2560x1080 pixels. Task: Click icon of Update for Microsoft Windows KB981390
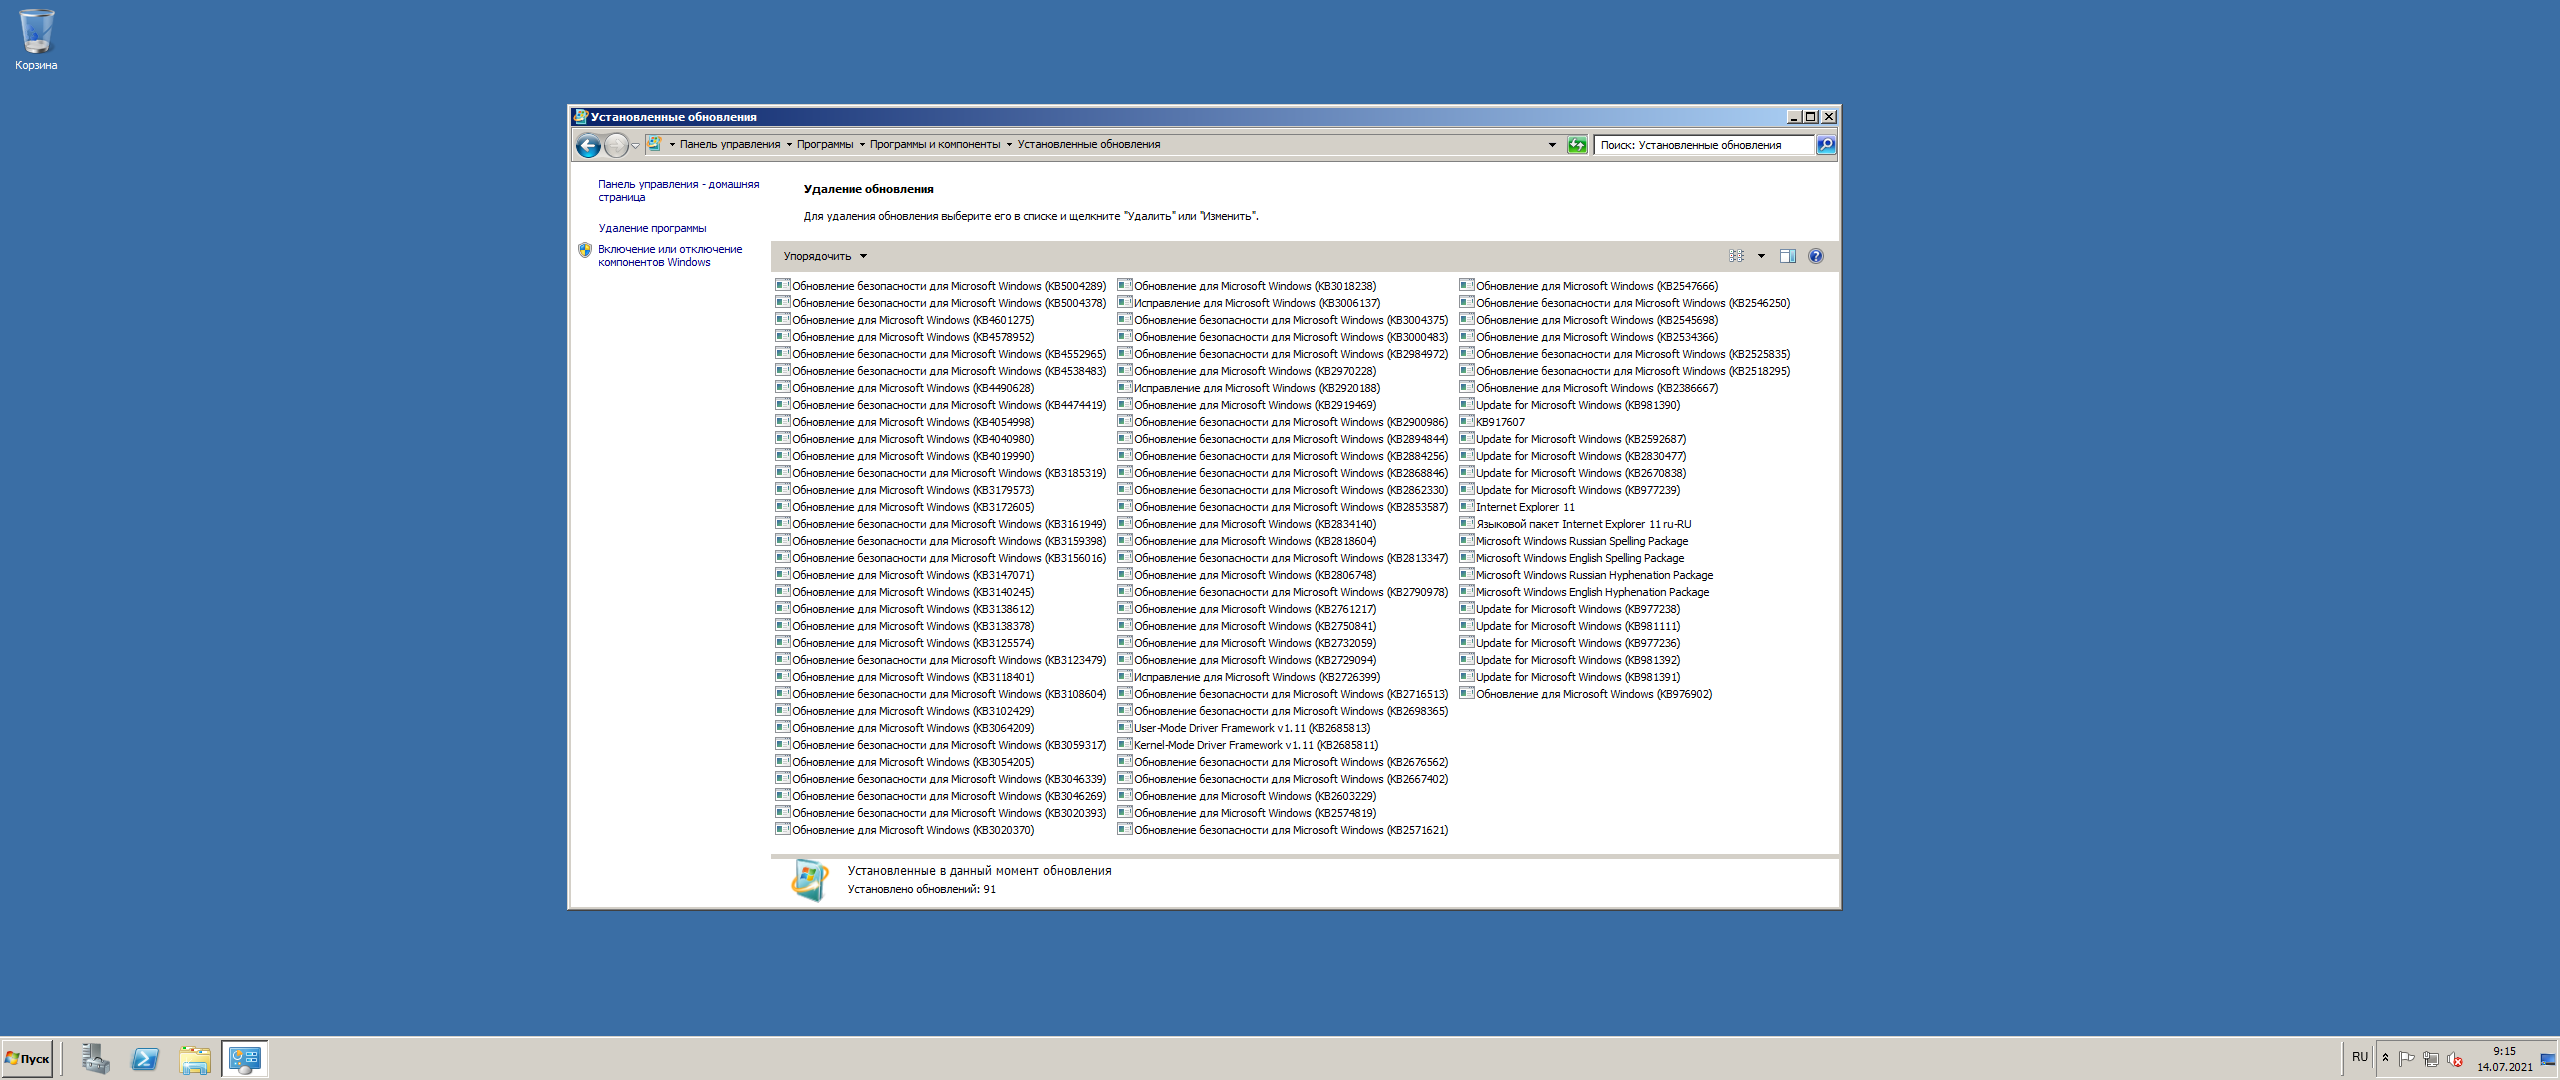click(x=1467, y=404)
